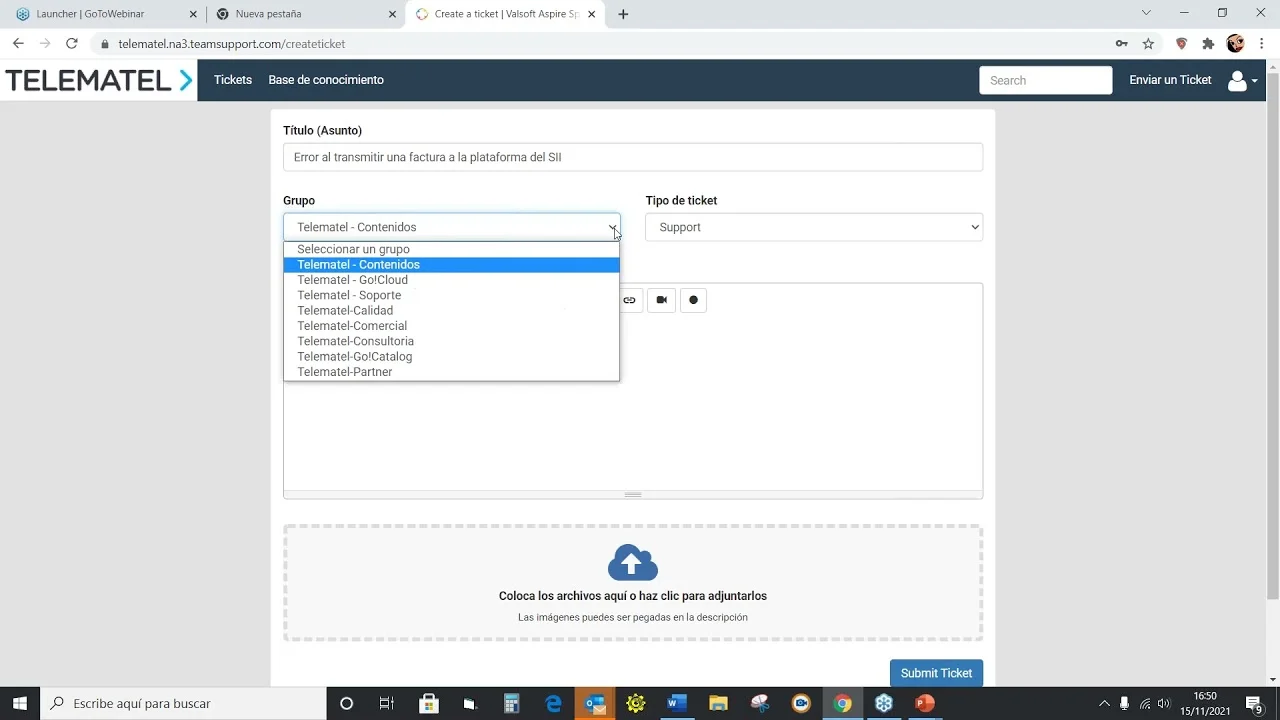The height and width of the screenshot is (720, 1280).
Task: Select 'Telematel-Partner' group
Action: (x=451, y=372)
